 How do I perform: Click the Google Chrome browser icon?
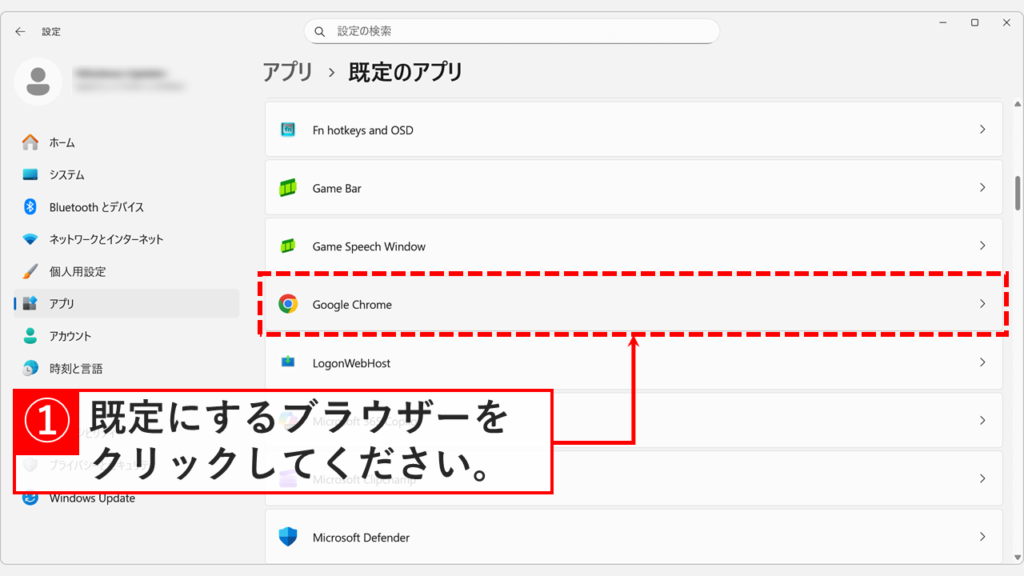click(290, 304)
